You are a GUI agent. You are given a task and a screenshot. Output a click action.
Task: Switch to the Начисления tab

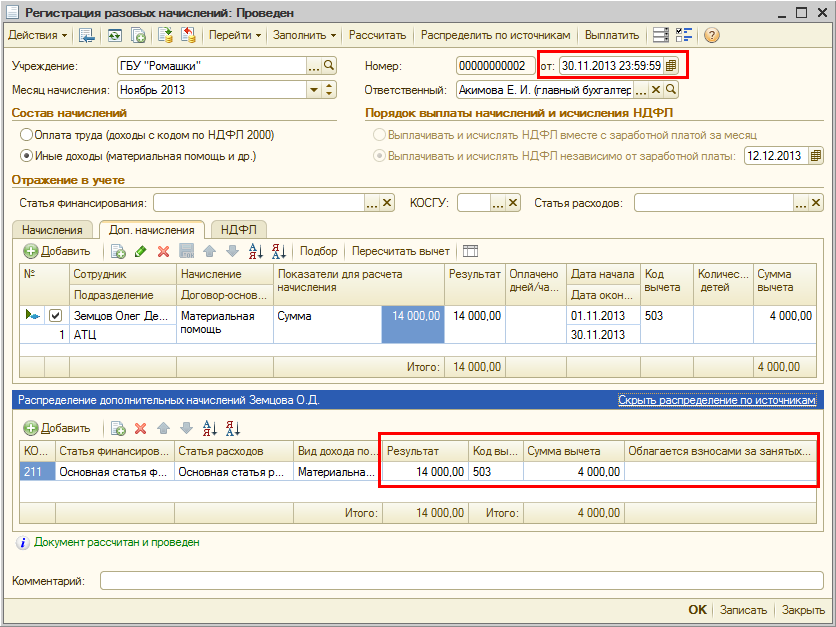pyautogui.click(x=52, y=230)
